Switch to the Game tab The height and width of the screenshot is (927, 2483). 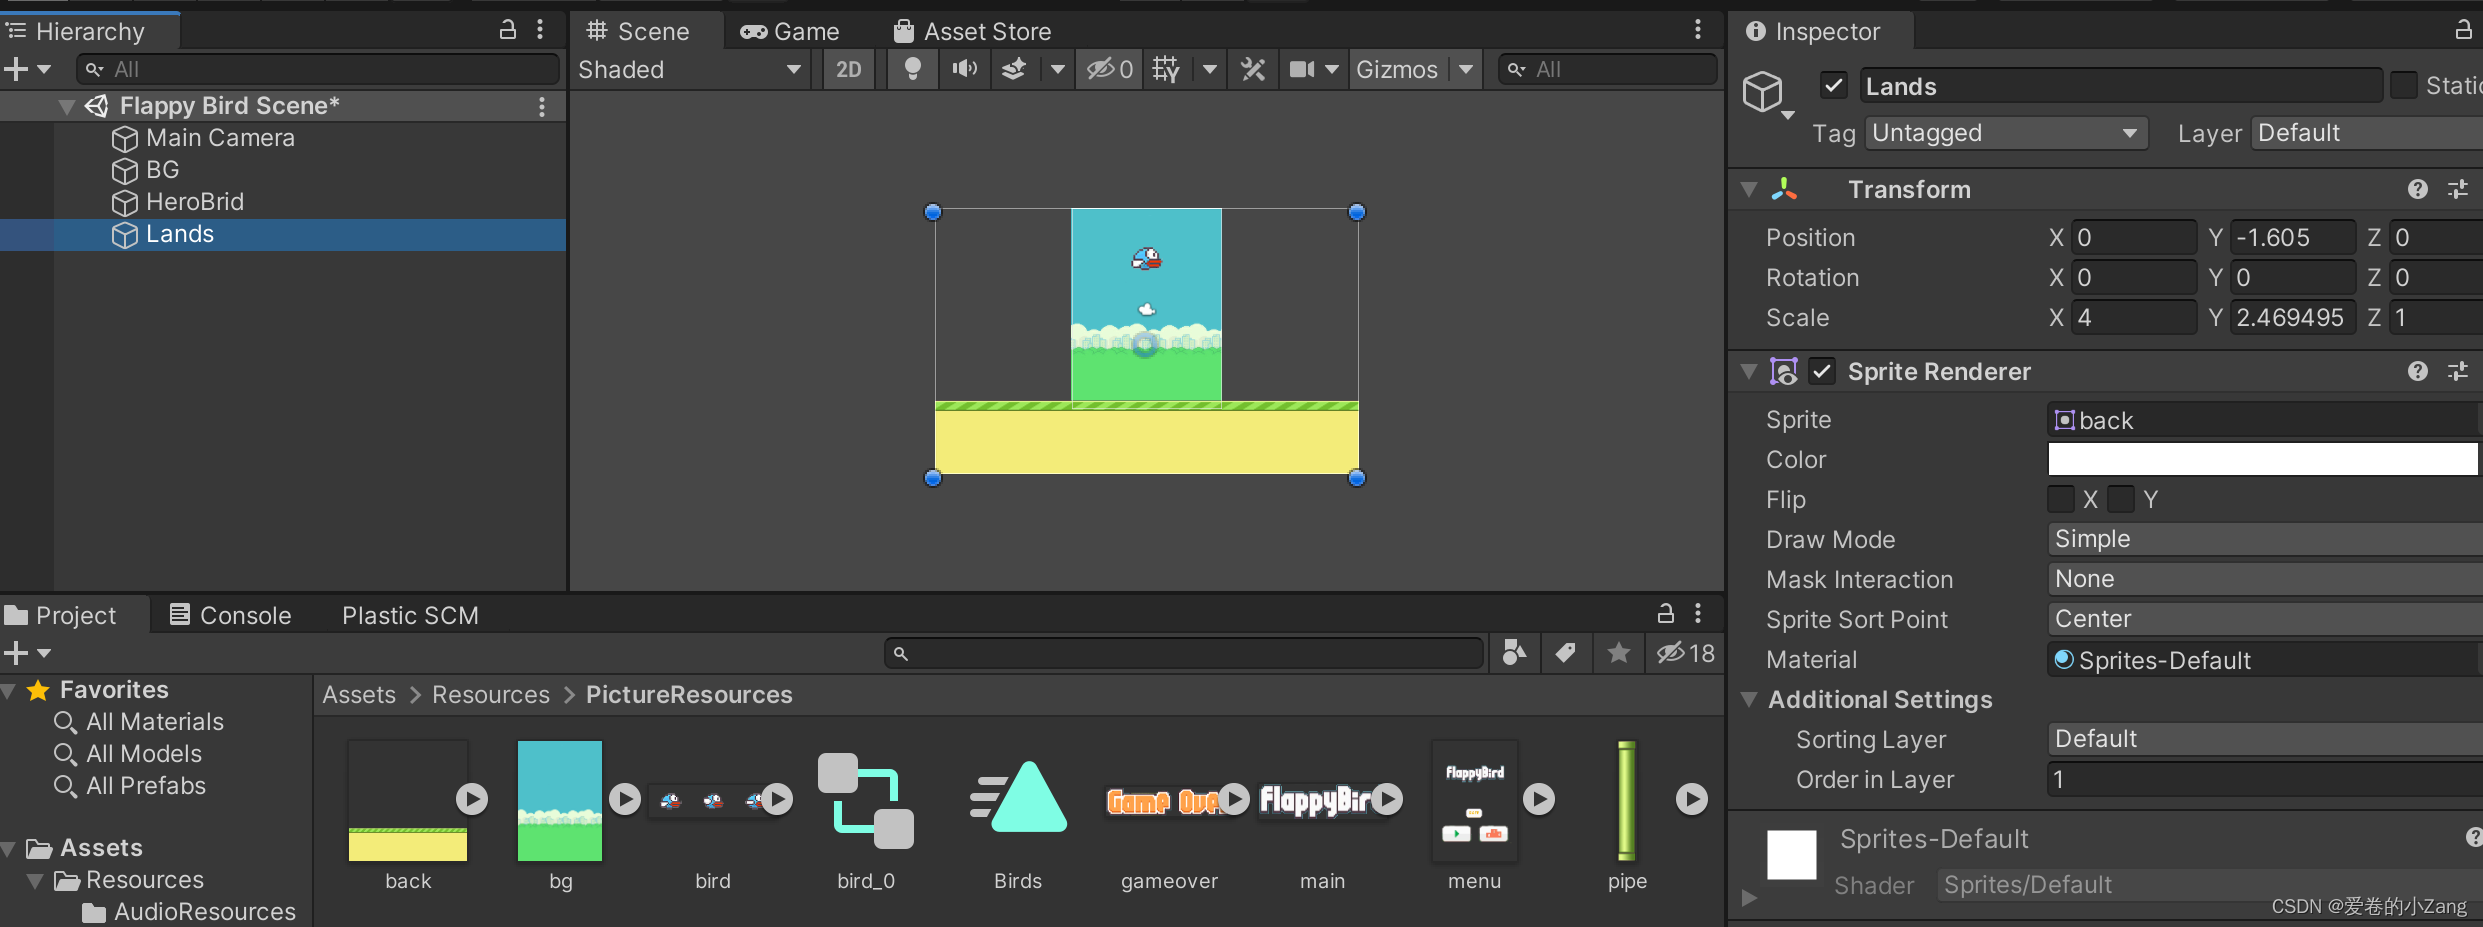[x=790, y=31]
